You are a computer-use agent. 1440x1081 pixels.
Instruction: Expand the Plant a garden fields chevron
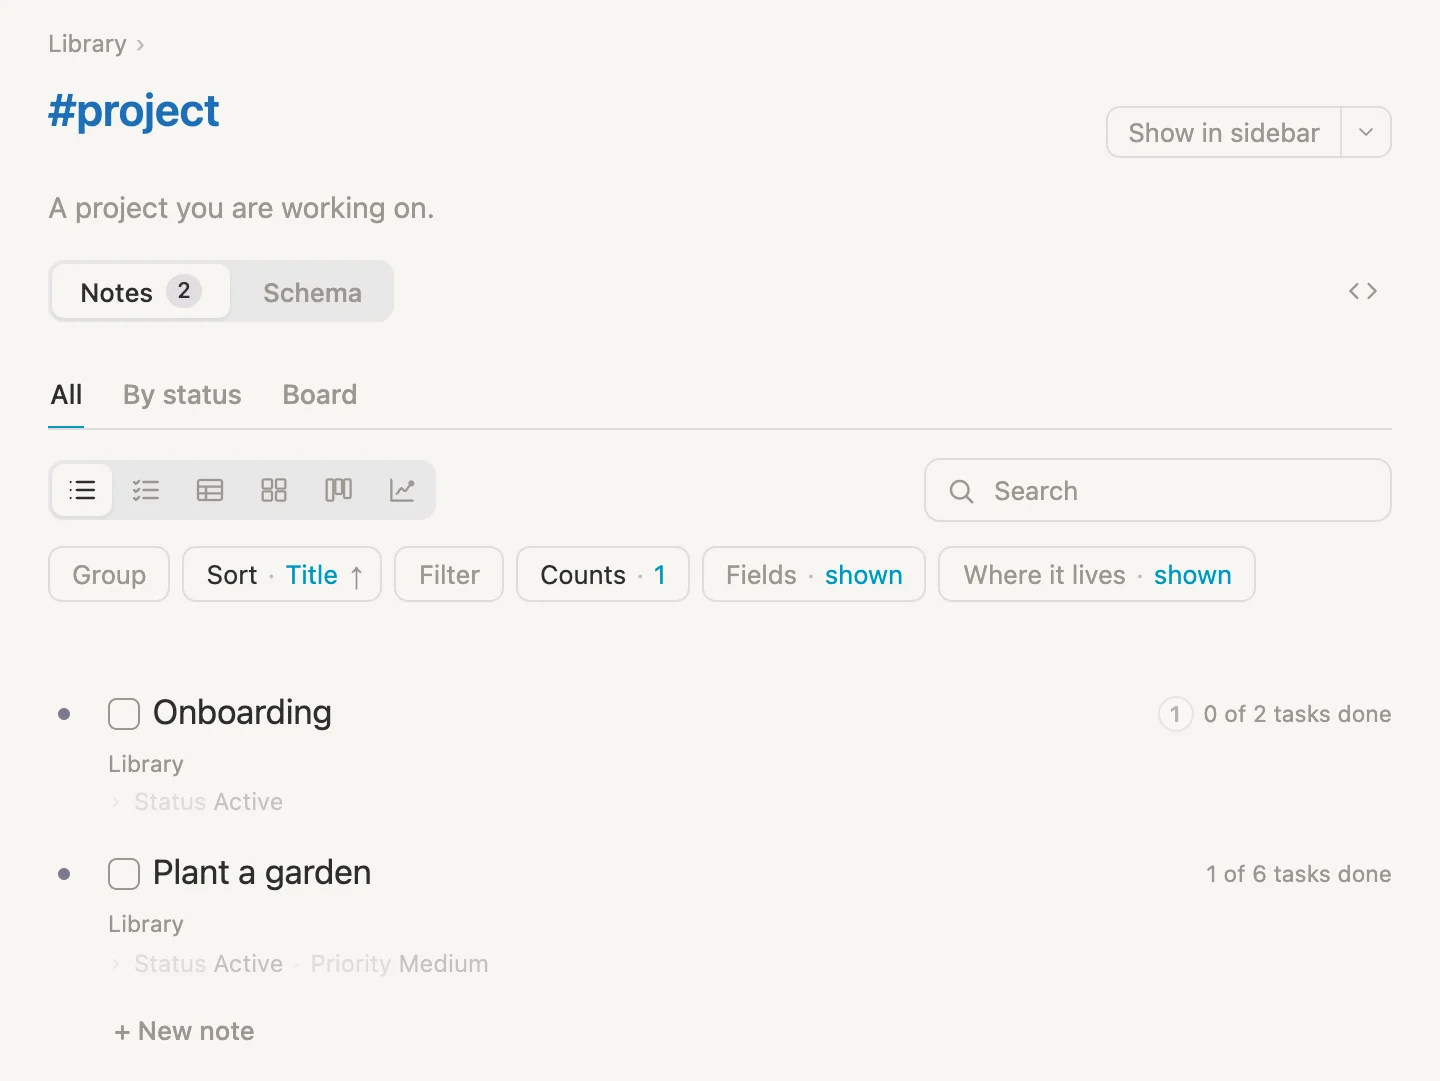pyautogui.click(x=116, y=964)
